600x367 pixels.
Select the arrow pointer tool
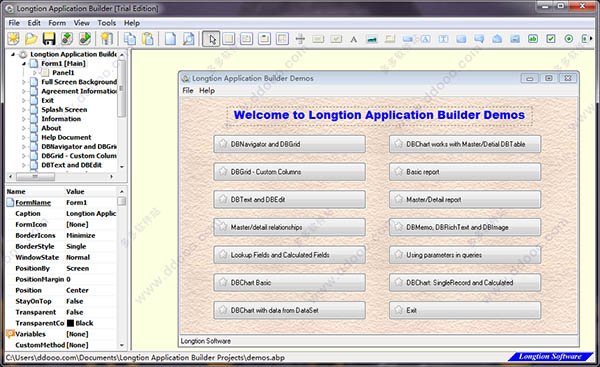pos(211,39)
